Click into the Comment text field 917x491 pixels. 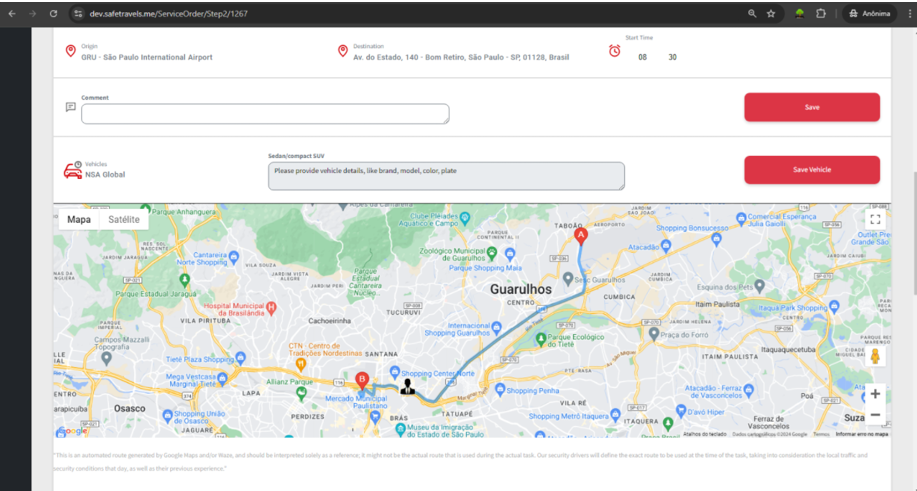pyautogui.click(x=265, y=114)
